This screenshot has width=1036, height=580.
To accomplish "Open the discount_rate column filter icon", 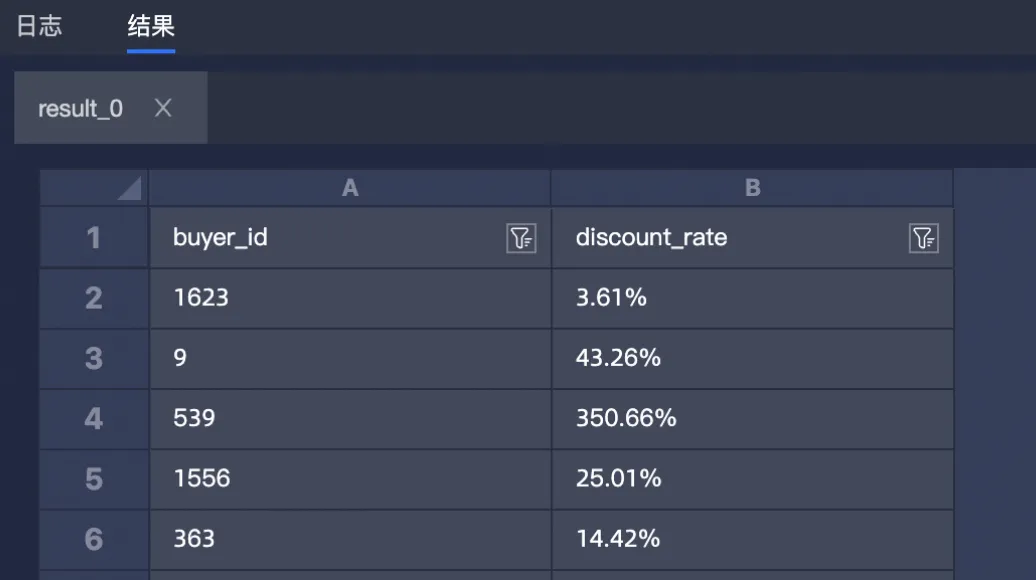I will click(923, 238).
